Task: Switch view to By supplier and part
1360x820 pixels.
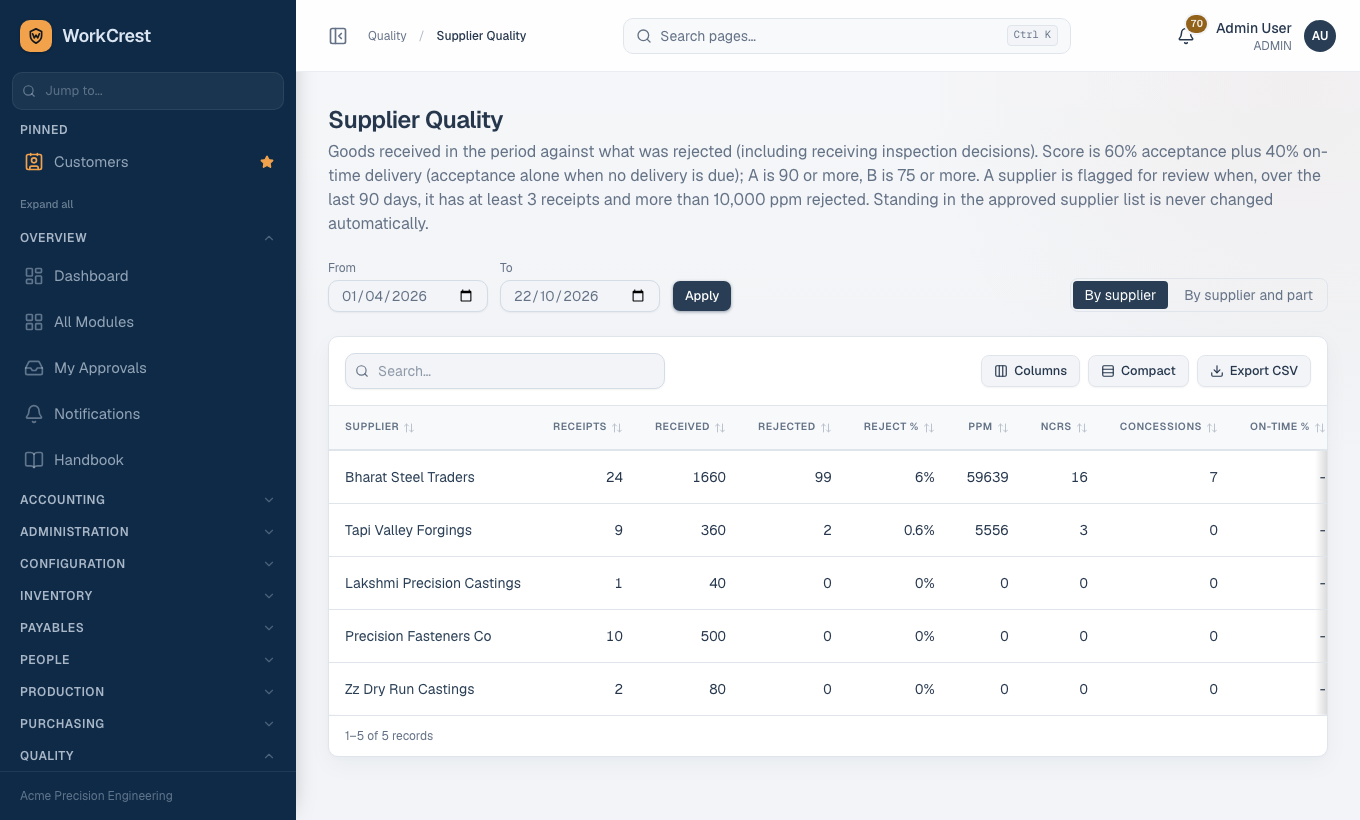Action: pos(1248,295)
